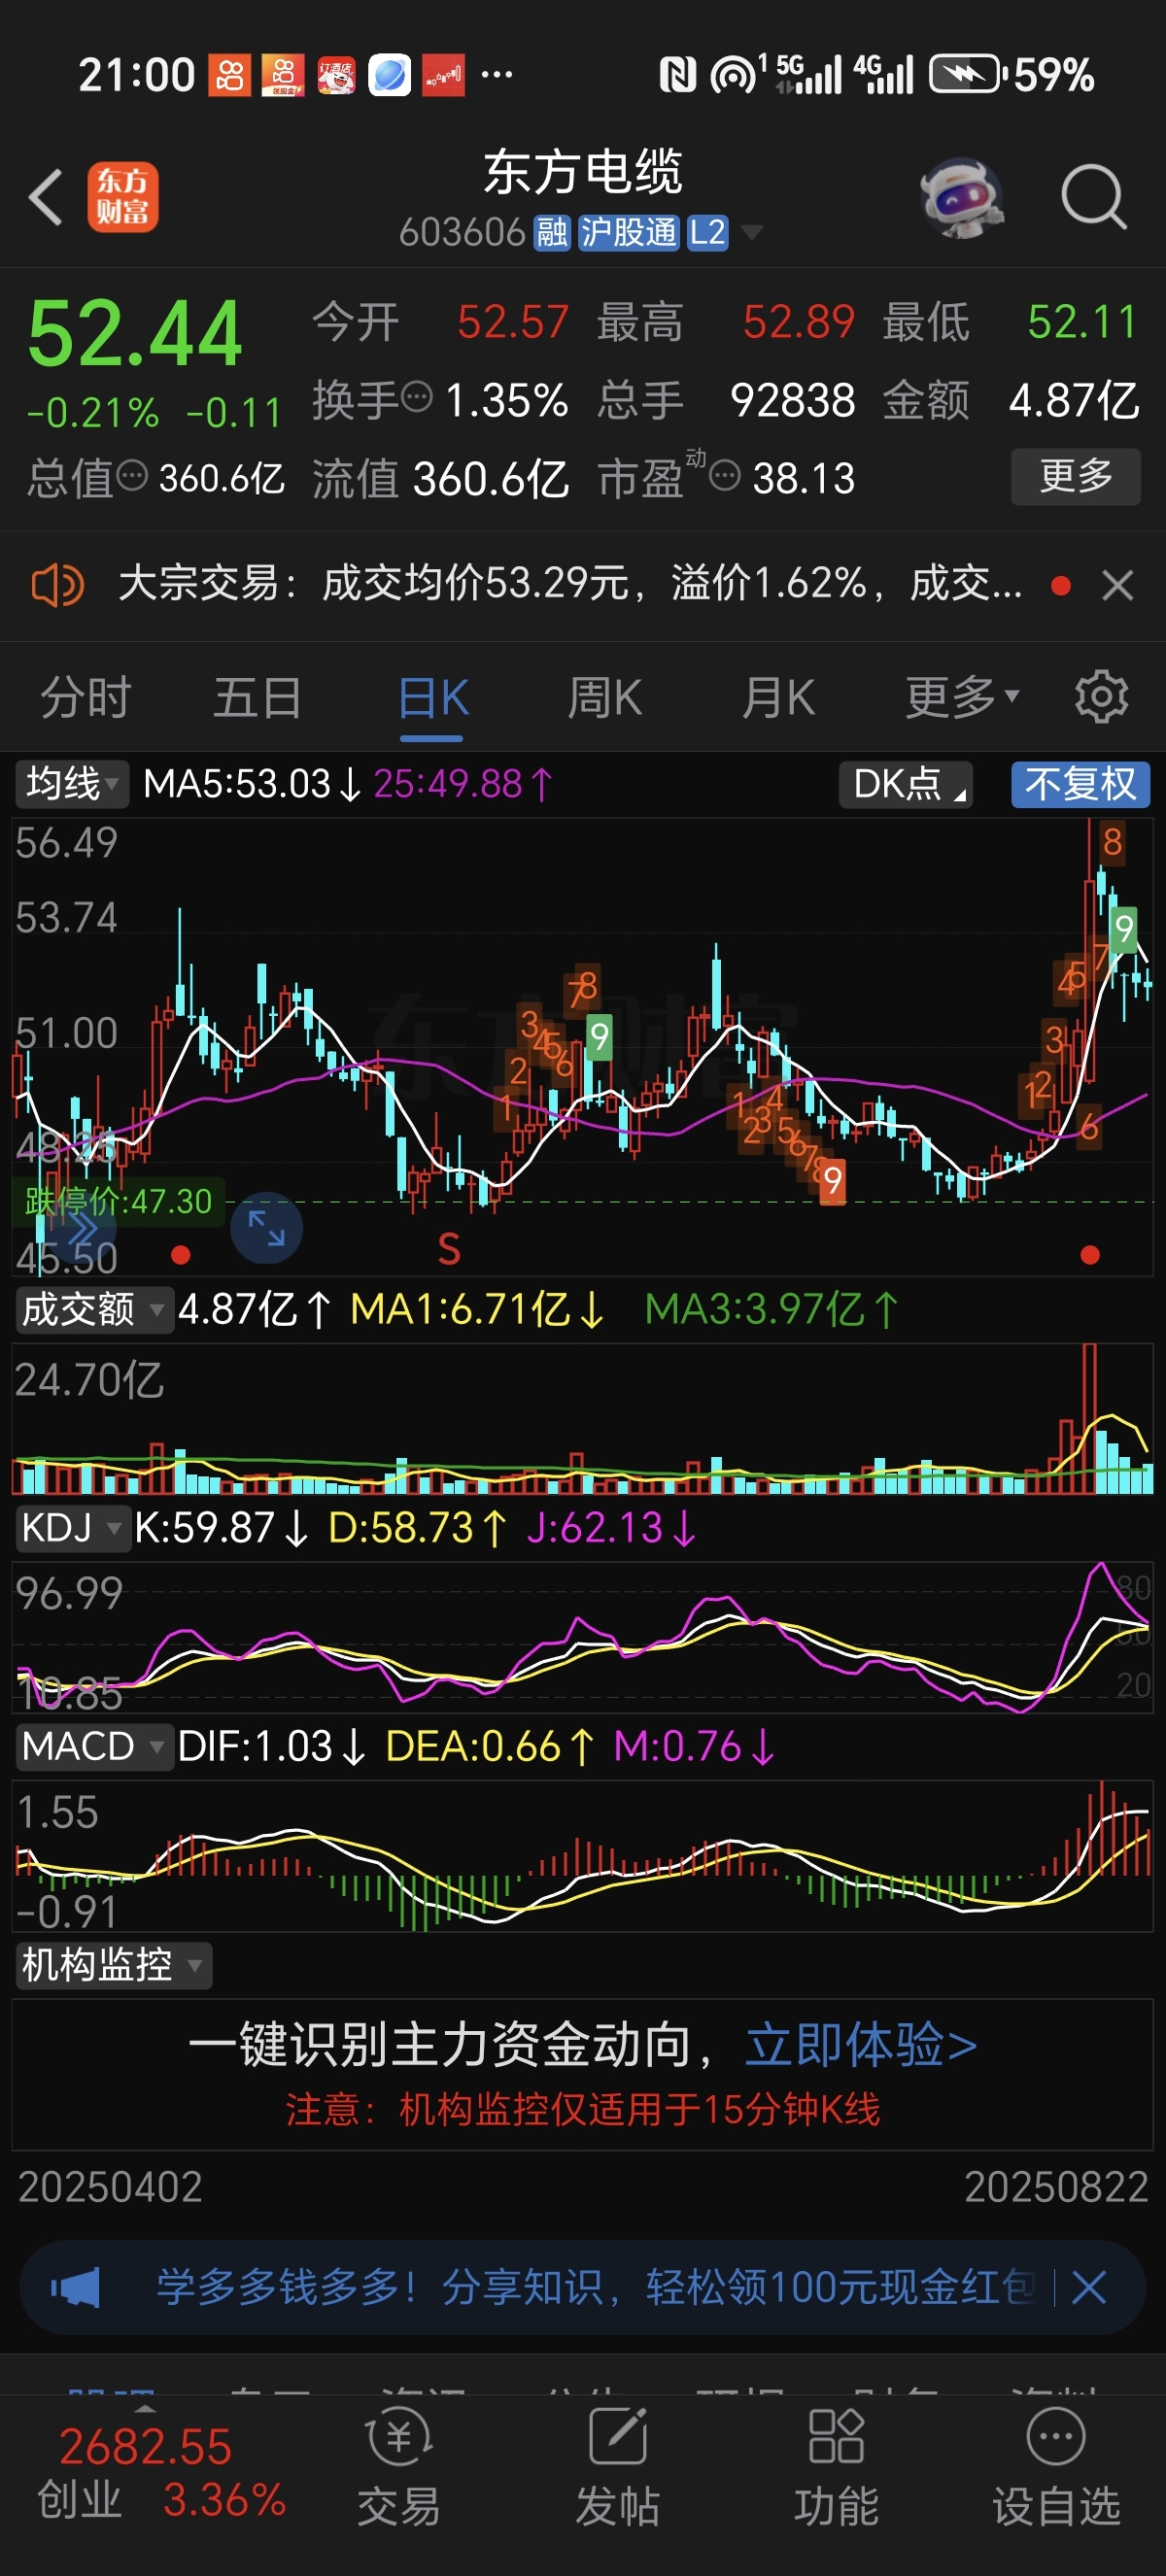Viewport: 1166px width, 2576px height.
Task: Tap the 创业 index 2682.55 ticker
Action: click(160, 2473)
